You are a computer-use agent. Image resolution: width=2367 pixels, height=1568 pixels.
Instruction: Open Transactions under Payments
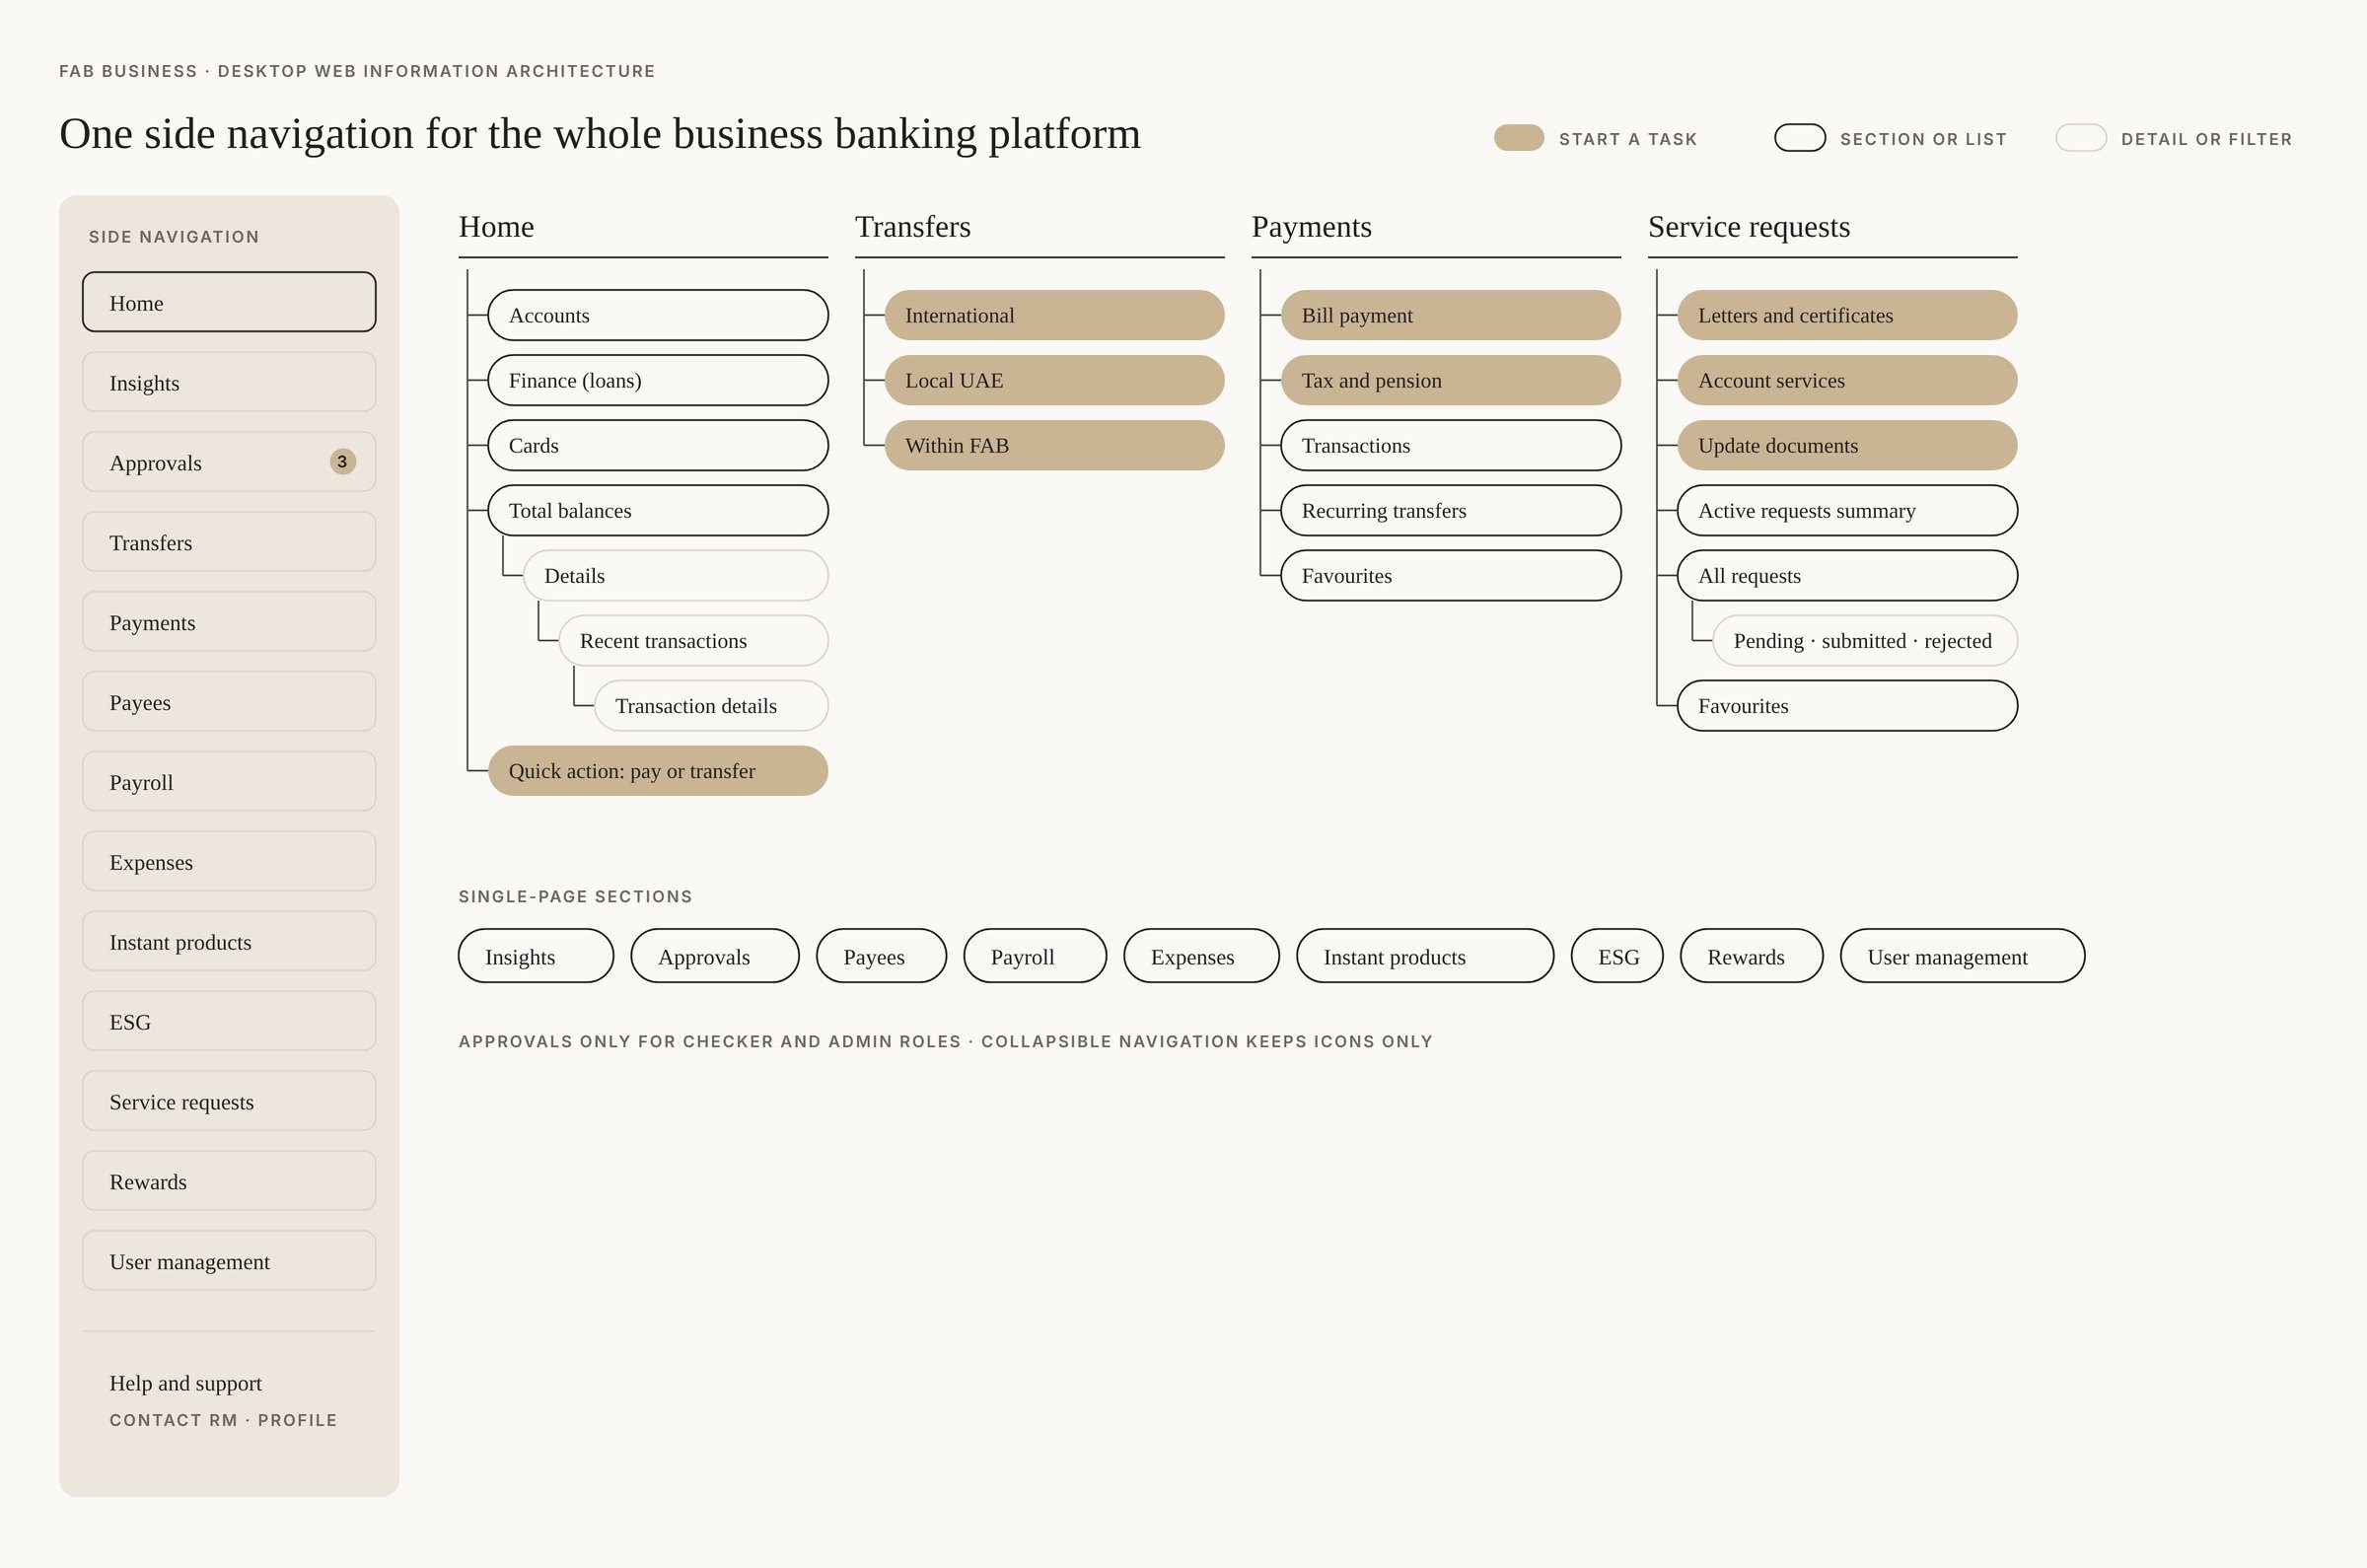pyautogui.click(x=1451, y=445)
